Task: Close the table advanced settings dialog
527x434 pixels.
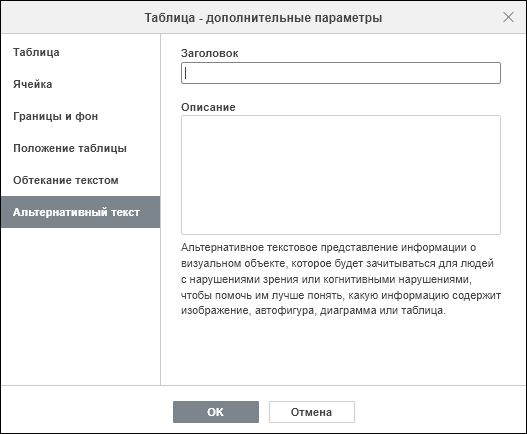Action: tap(508, 17)
